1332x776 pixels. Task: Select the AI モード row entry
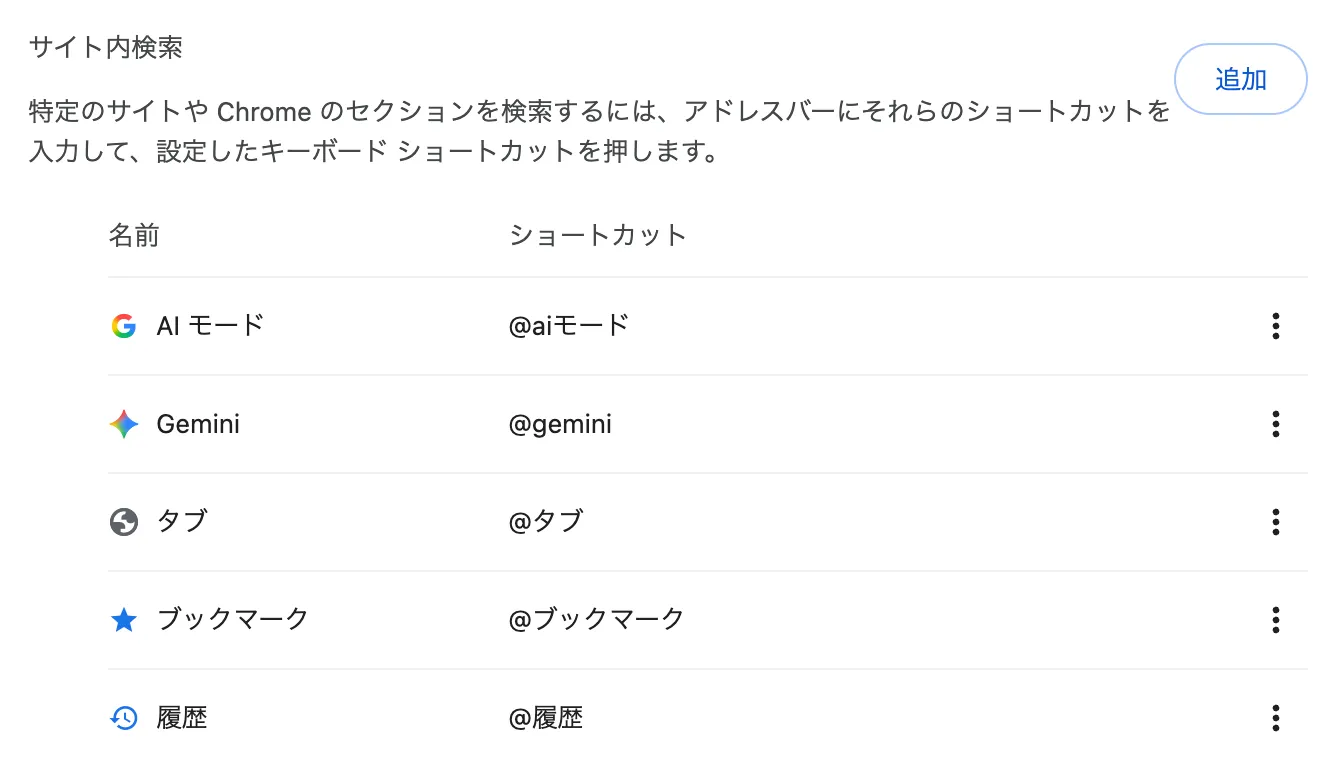pos(211,325)
